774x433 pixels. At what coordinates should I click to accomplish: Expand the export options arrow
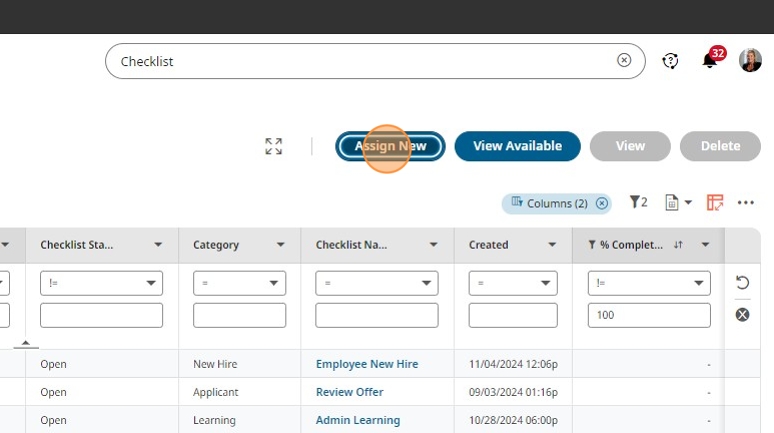(x=688, y=202)
